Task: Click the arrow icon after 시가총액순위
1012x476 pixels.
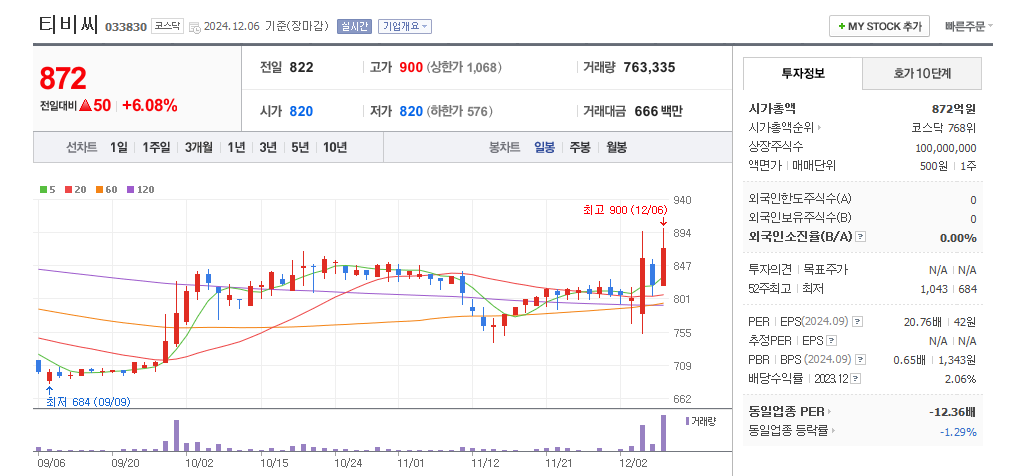Action: click(x=820, y=128)
